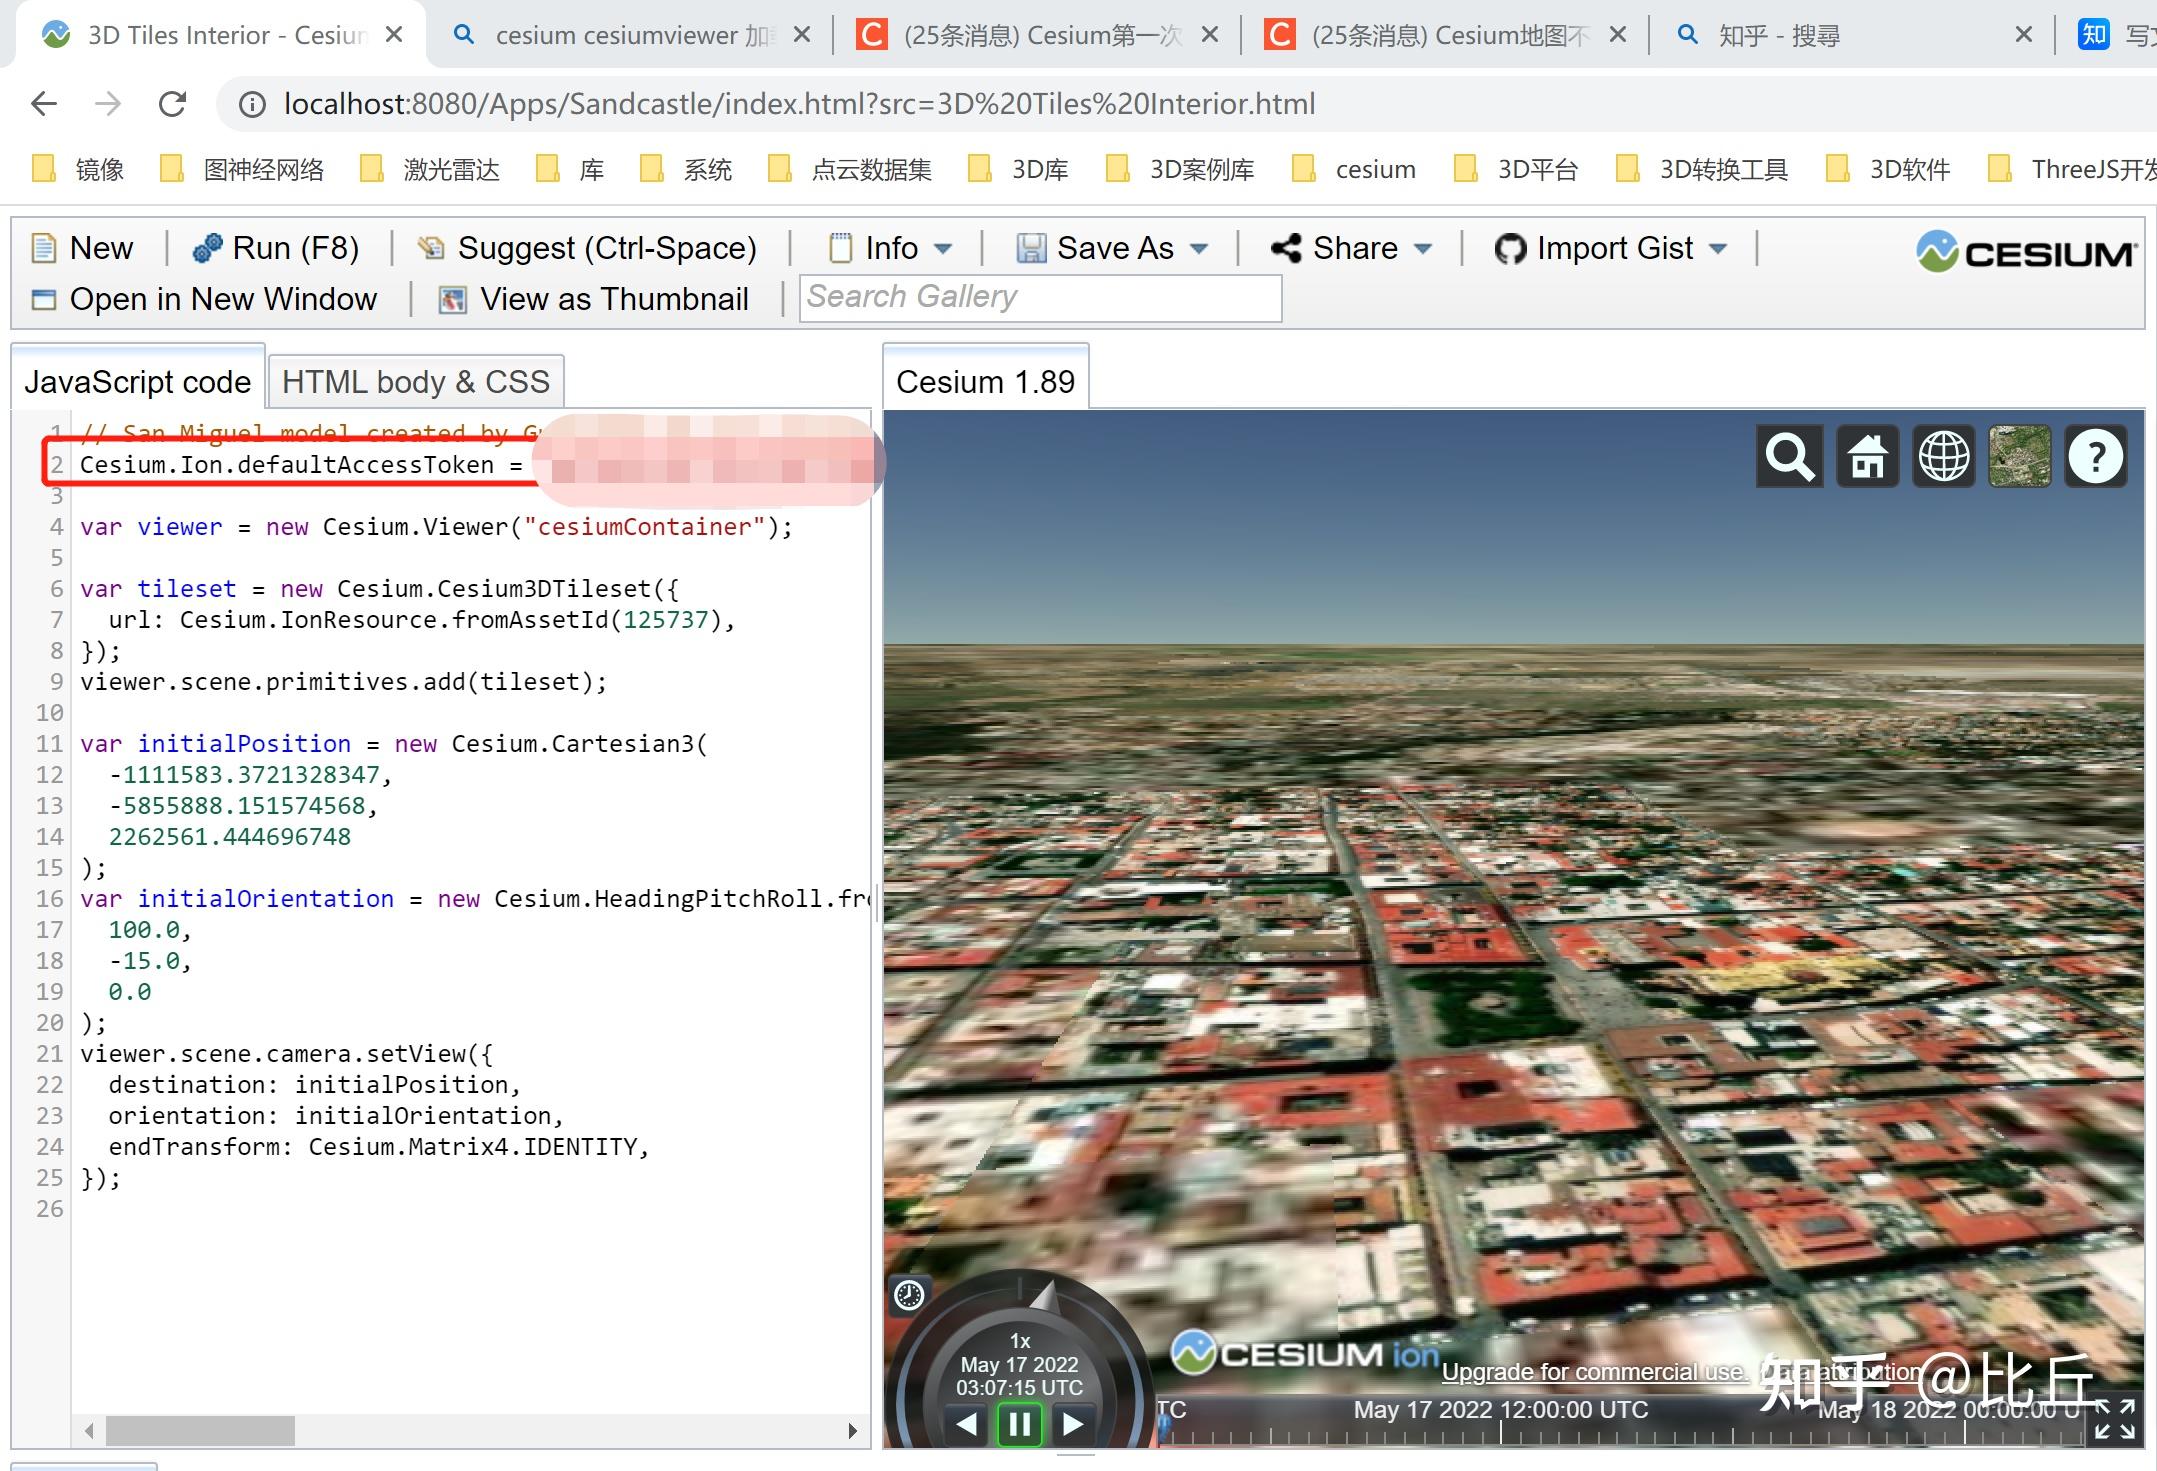The width and height of the screenshot is (2157, 1471).
Task: Click the Home view button
Action: 1866,457
